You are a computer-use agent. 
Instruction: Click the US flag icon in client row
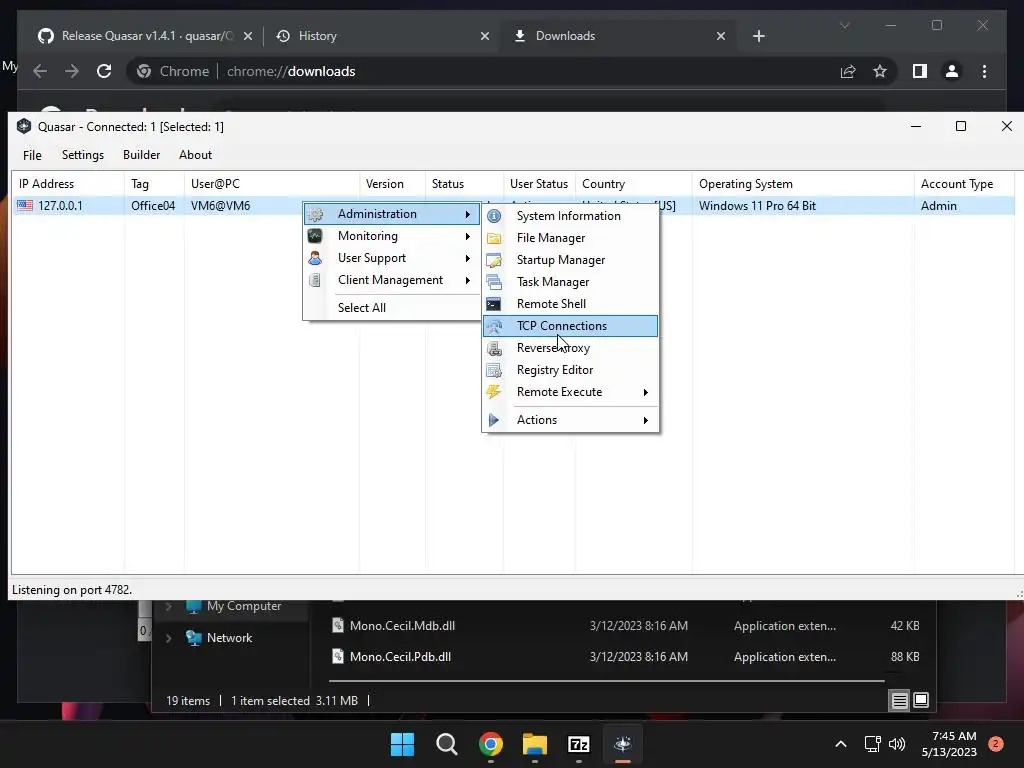[25, 206]
